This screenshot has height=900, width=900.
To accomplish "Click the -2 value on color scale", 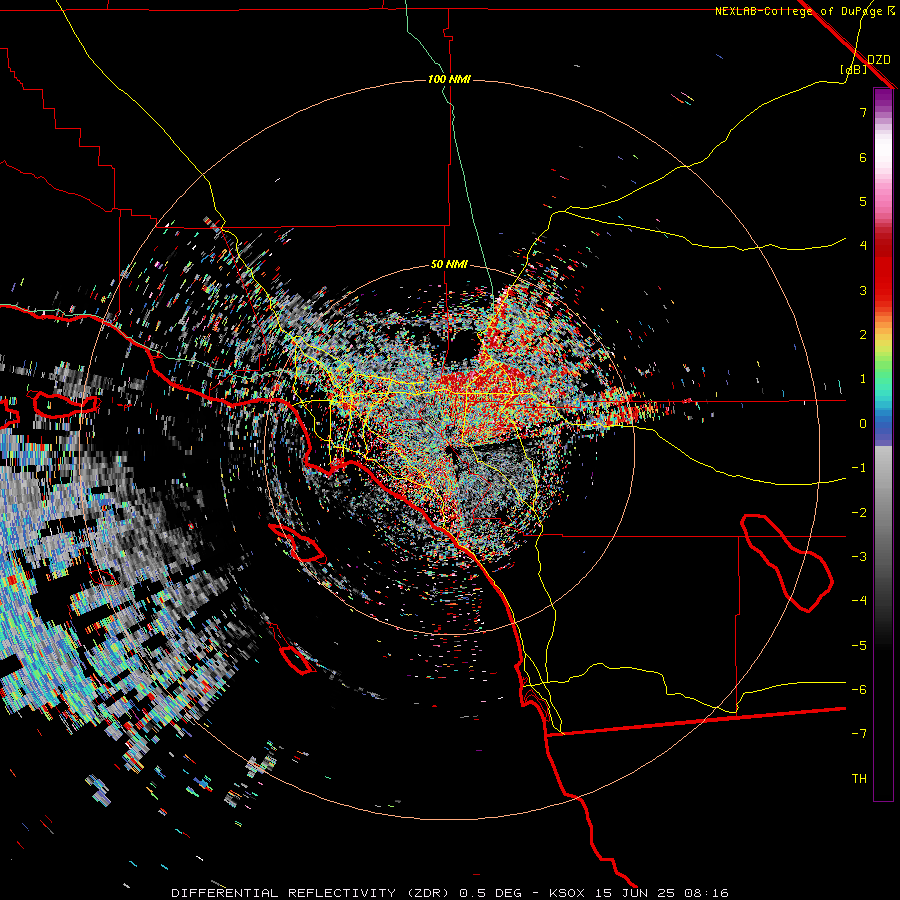I will [859, 513].
